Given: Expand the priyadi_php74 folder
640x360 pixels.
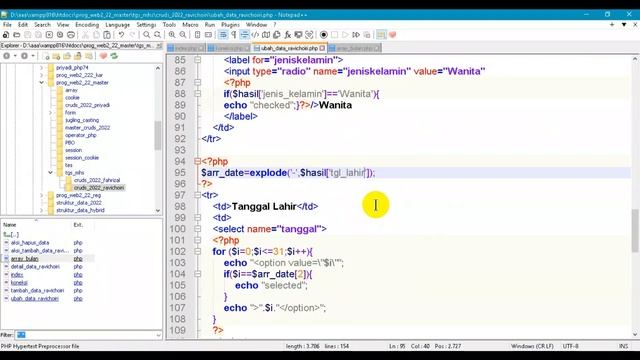Looking at the screenshot, I should (x=41, y=68).
